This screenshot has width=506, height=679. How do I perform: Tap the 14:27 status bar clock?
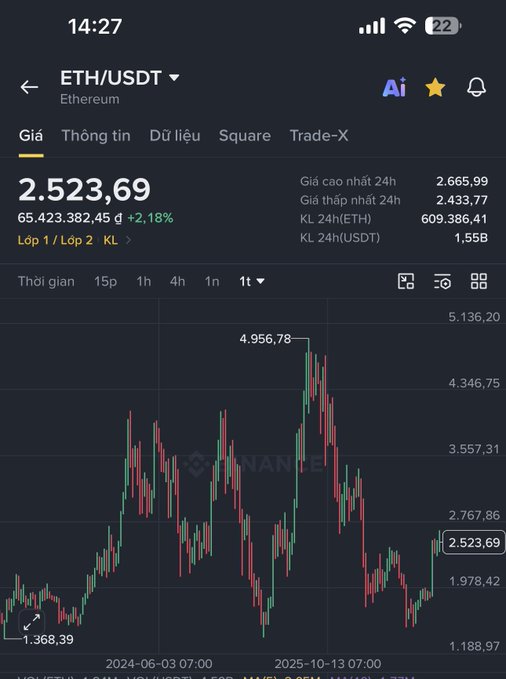[x=95, y=26]
